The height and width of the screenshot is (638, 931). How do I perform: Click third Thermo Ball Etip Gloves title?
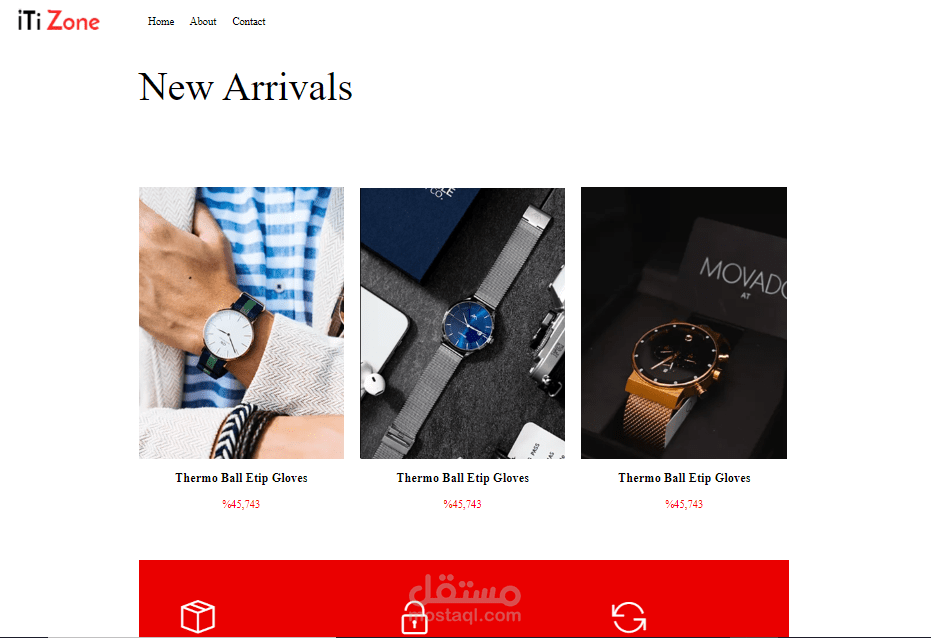(684, 478)
